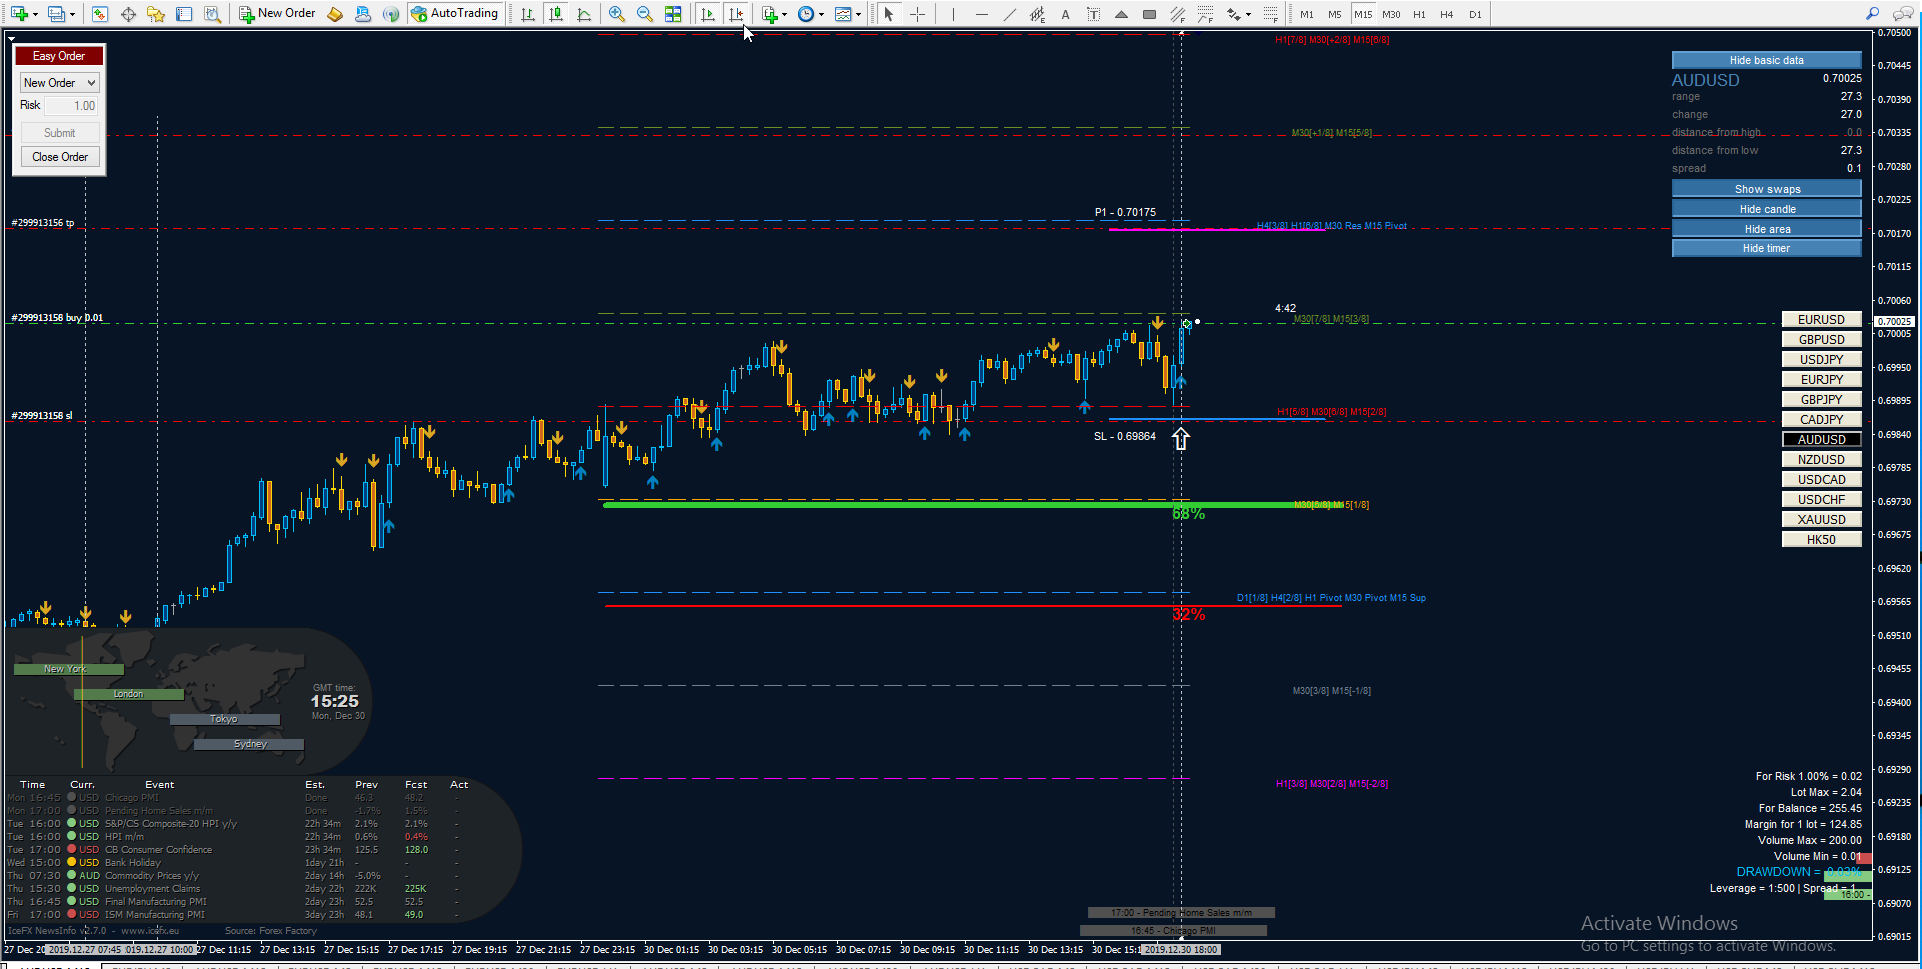The height and width of the screenshot is (969, 1922).
Task: Click the Close Order button
Action: 60,157
